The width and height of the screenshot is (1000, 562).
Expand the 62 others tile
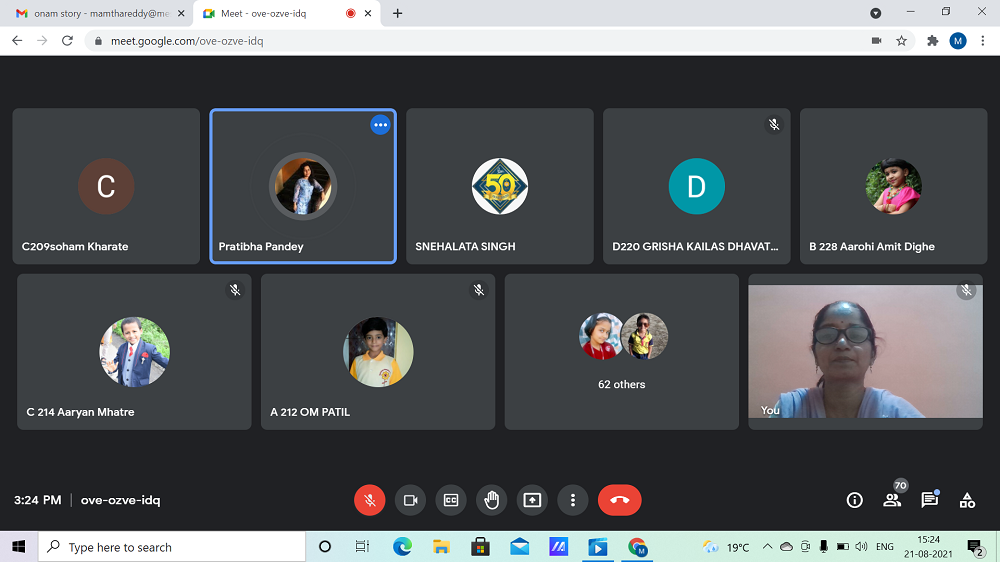coord(621,352)
